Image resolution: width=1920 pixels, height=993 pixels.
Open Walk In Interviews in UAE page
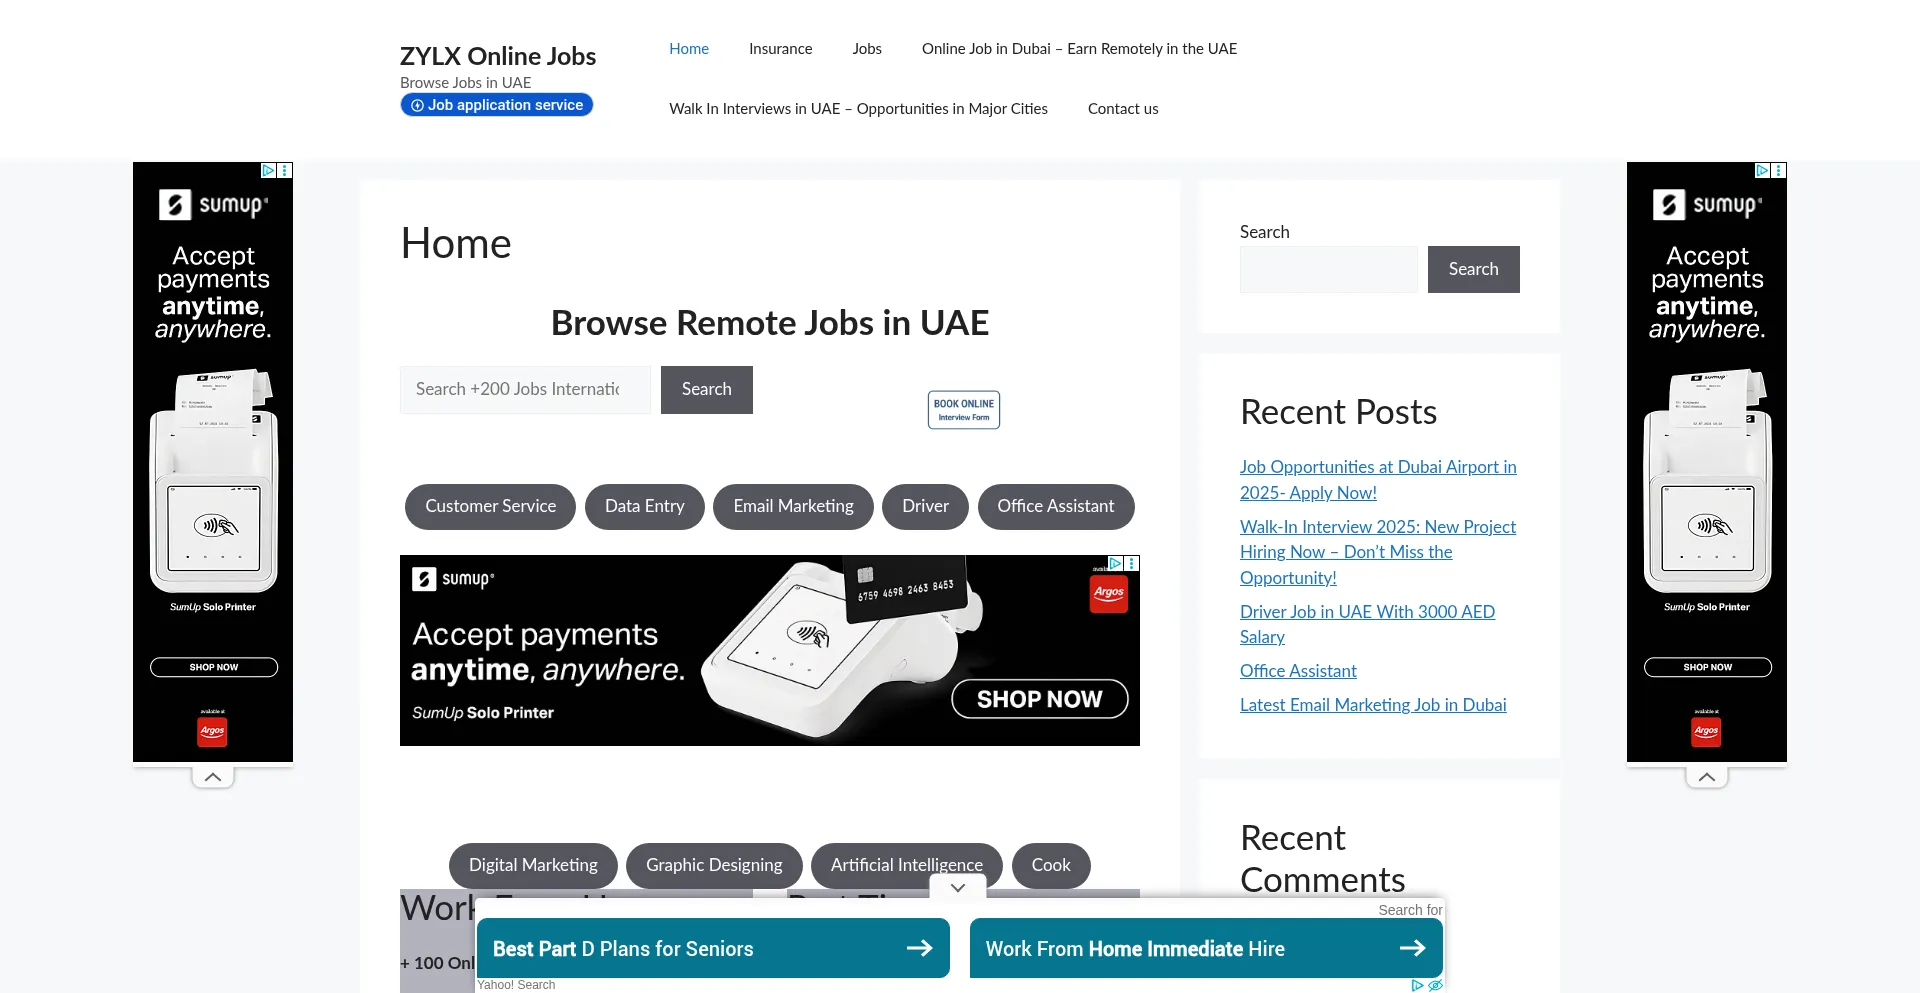coord(858,109)
